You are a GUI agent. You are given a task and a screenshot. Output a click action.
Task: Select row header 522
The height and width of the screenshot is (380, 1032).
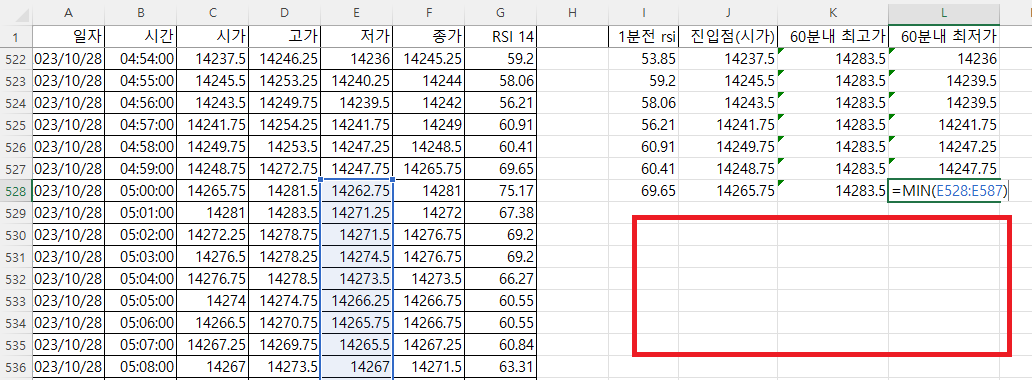click(x=16, y=59)
